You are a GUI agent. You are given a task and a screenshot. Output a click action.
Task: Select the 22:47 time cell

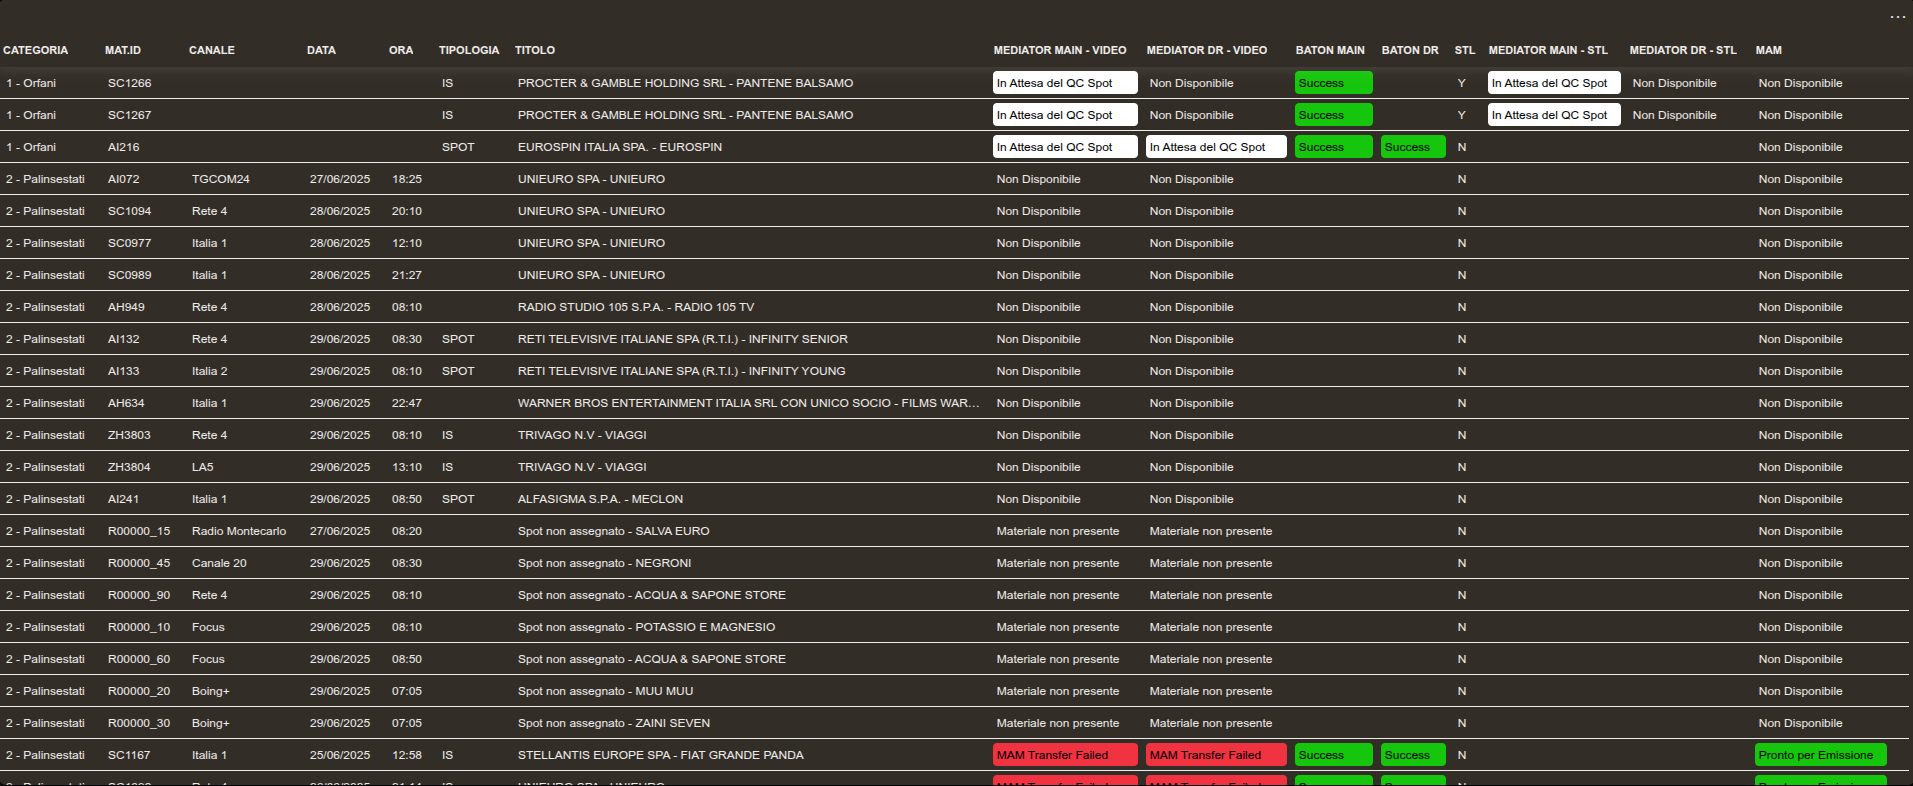pyautogui.click(x=407, y=403)
